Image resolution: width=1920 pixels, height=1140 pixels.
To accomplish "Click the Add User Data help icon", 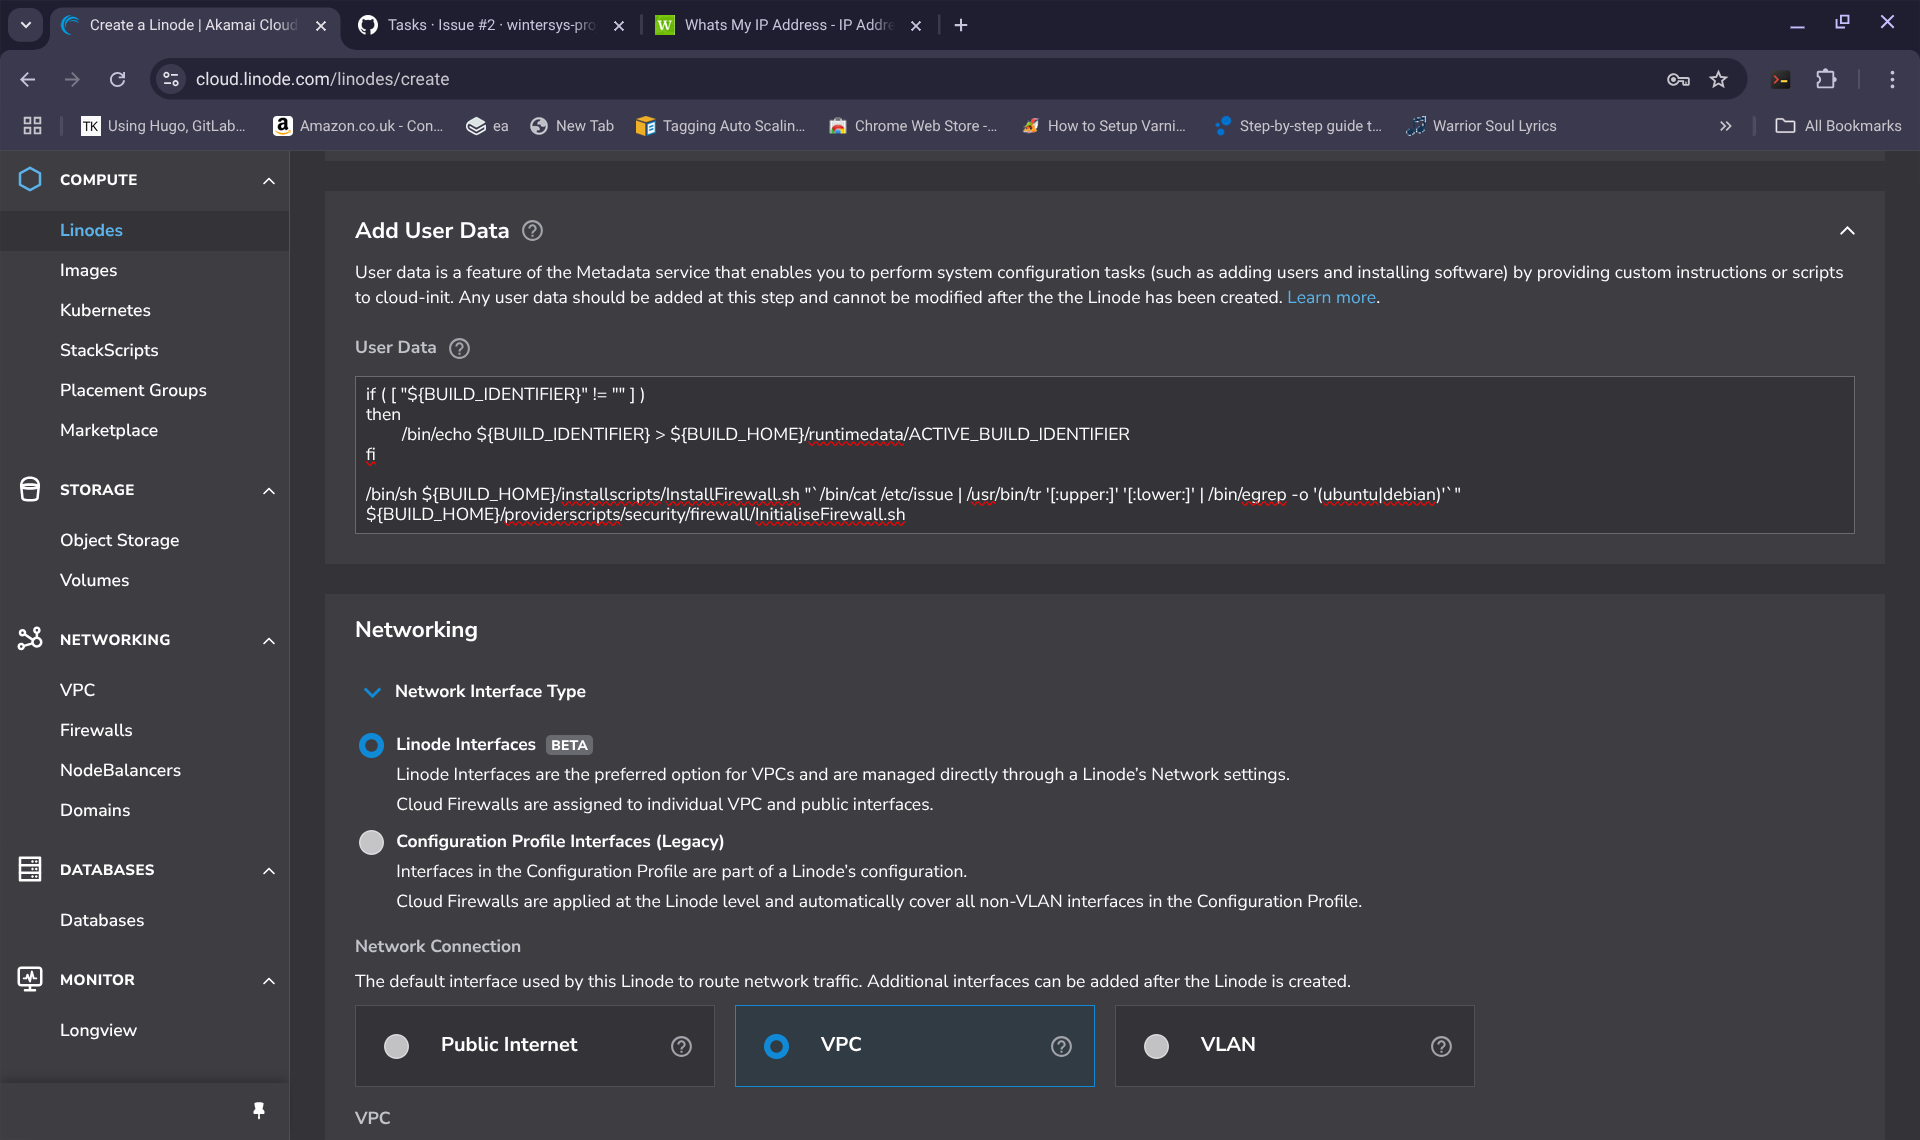I will [x=533, y=231].
